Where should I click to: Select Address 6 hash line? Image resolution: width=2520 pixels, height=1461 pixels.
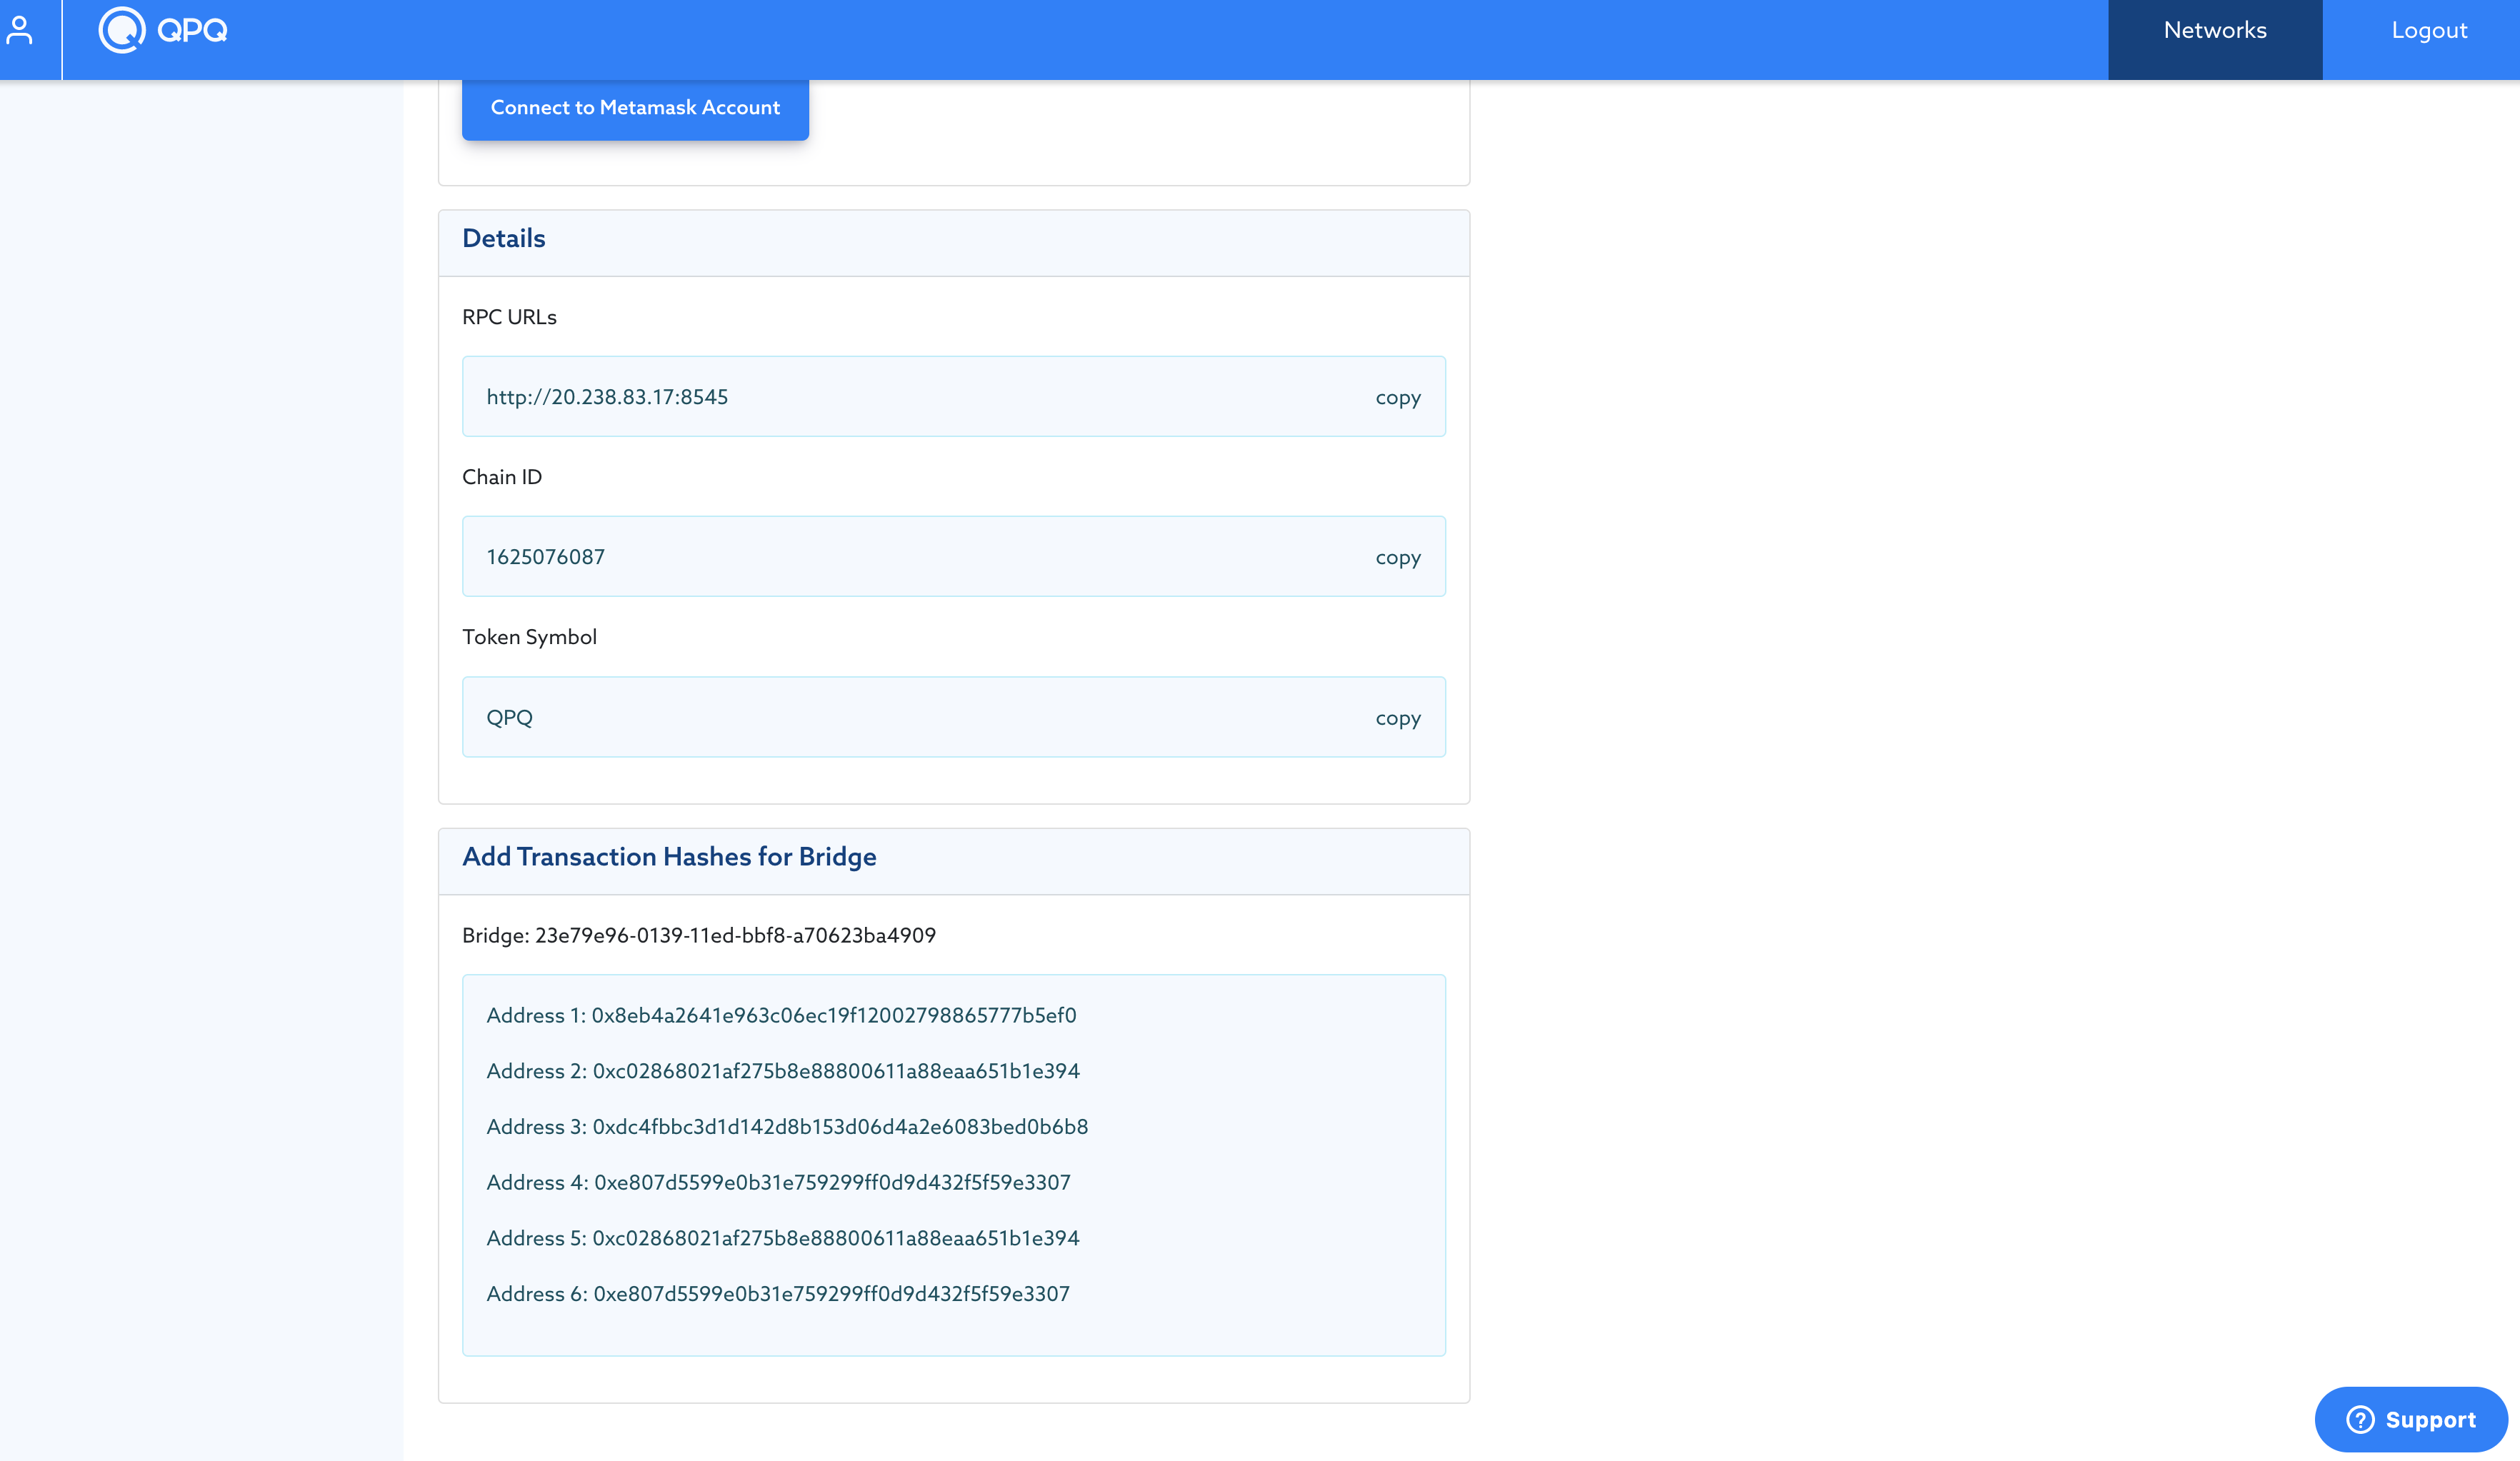pos(778,1294)
